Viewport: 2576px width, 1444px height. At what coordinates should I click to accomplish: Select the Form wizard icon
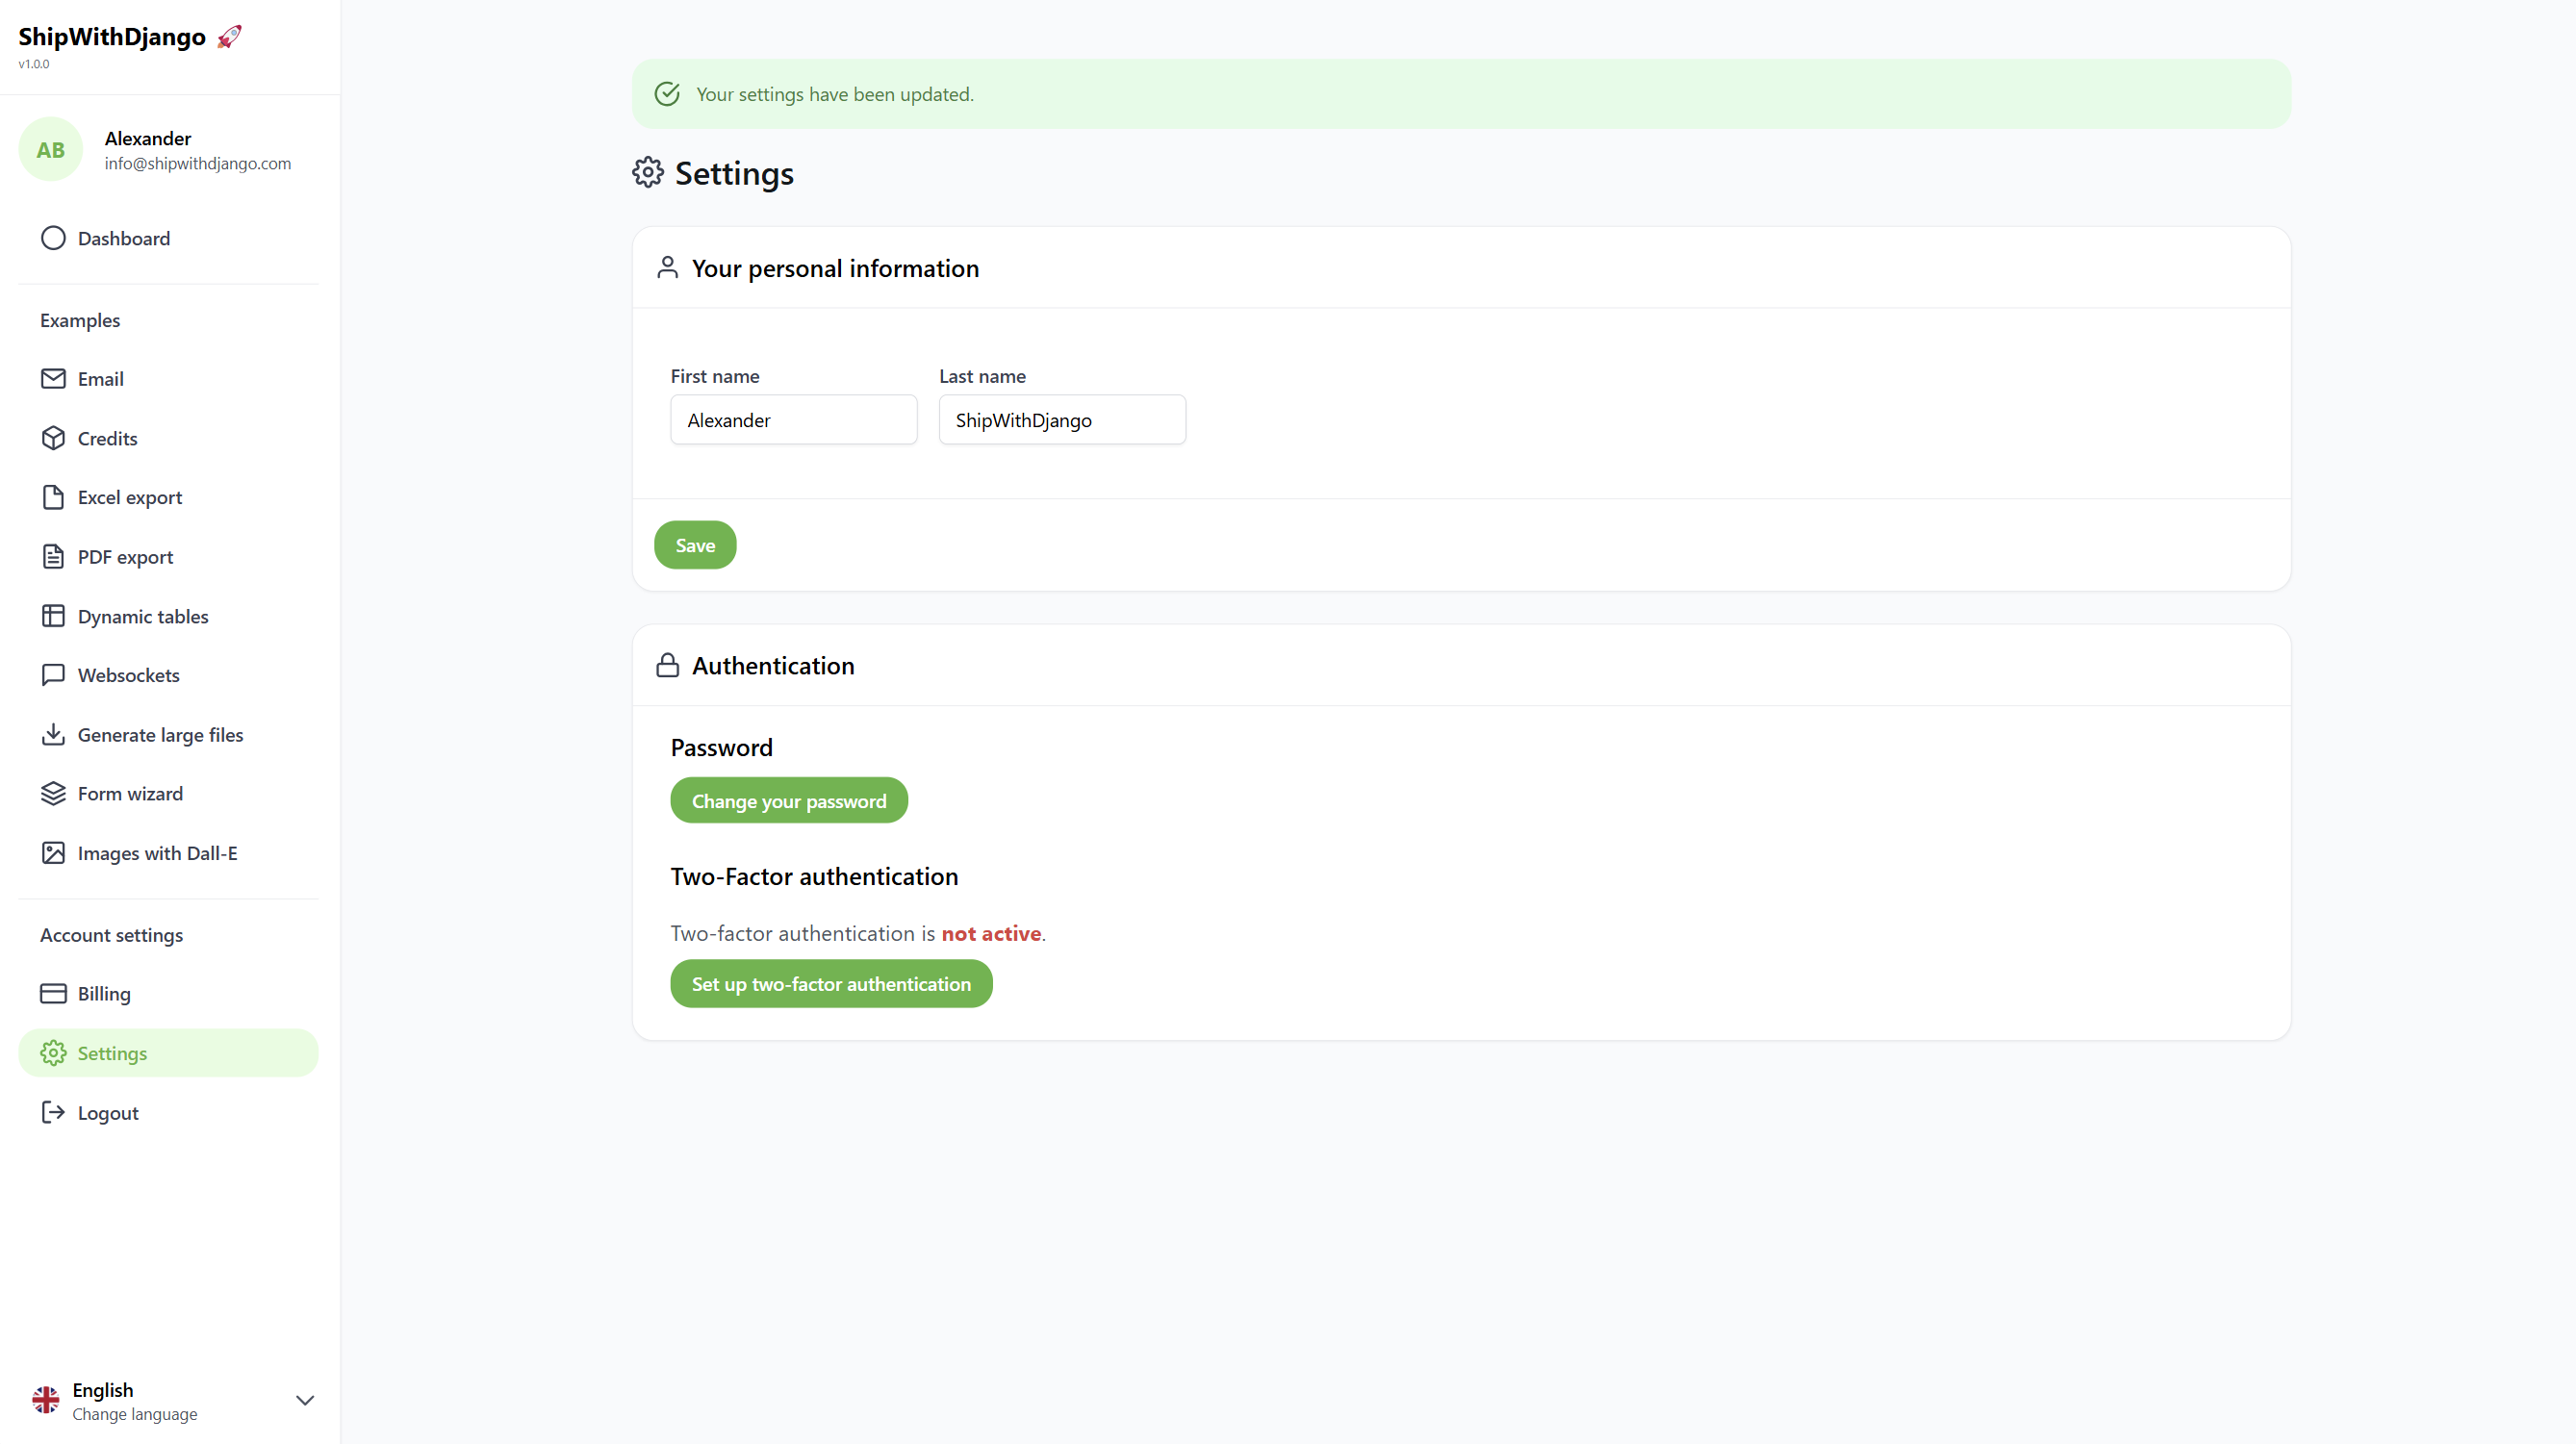coord(51,793)
